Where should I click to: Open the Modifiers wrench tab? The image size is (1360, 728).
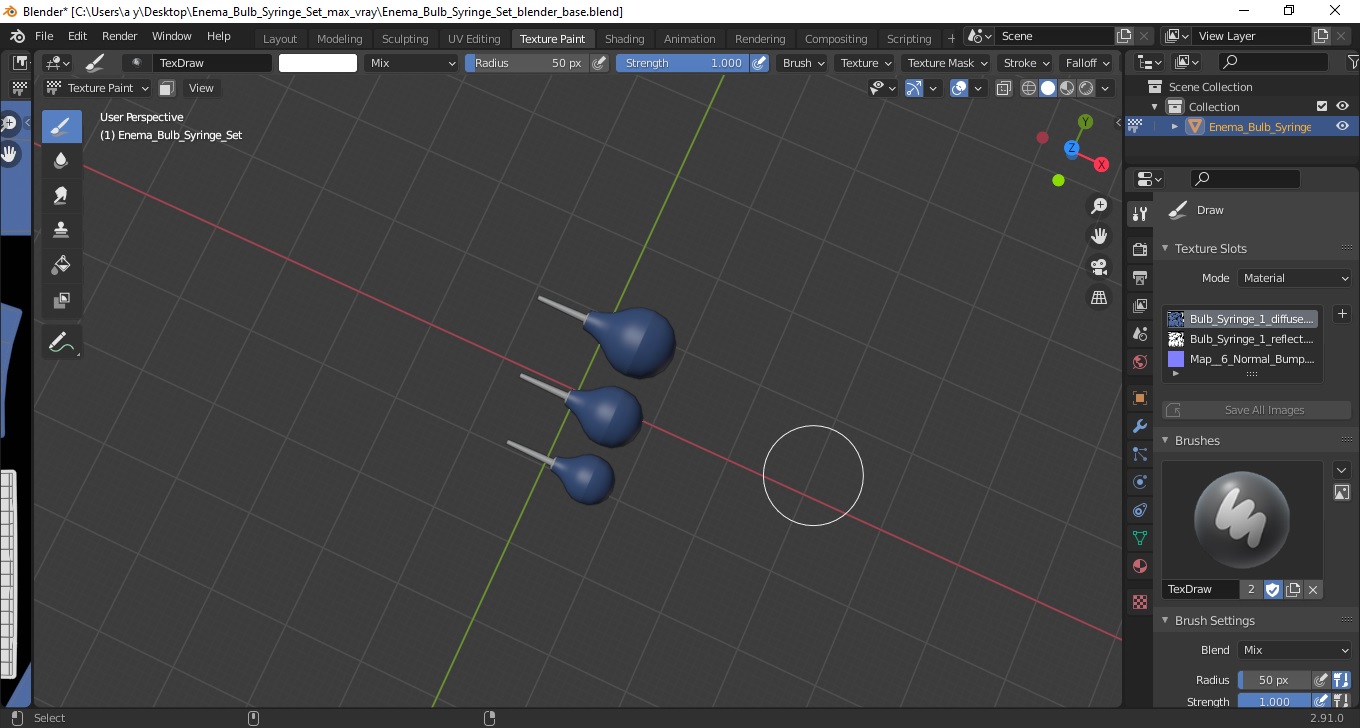click(x=1139, y=426)
